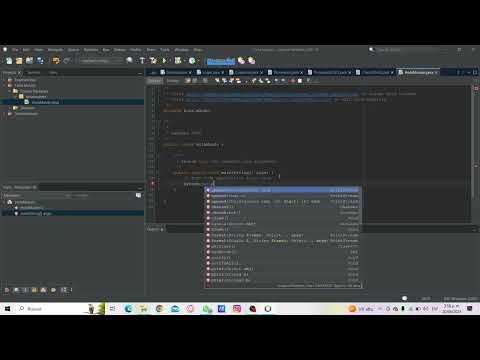Choose flush() in the completion list
Image resolution: width=480 pixels, height=360 pixels.
(x=283, y=230)
